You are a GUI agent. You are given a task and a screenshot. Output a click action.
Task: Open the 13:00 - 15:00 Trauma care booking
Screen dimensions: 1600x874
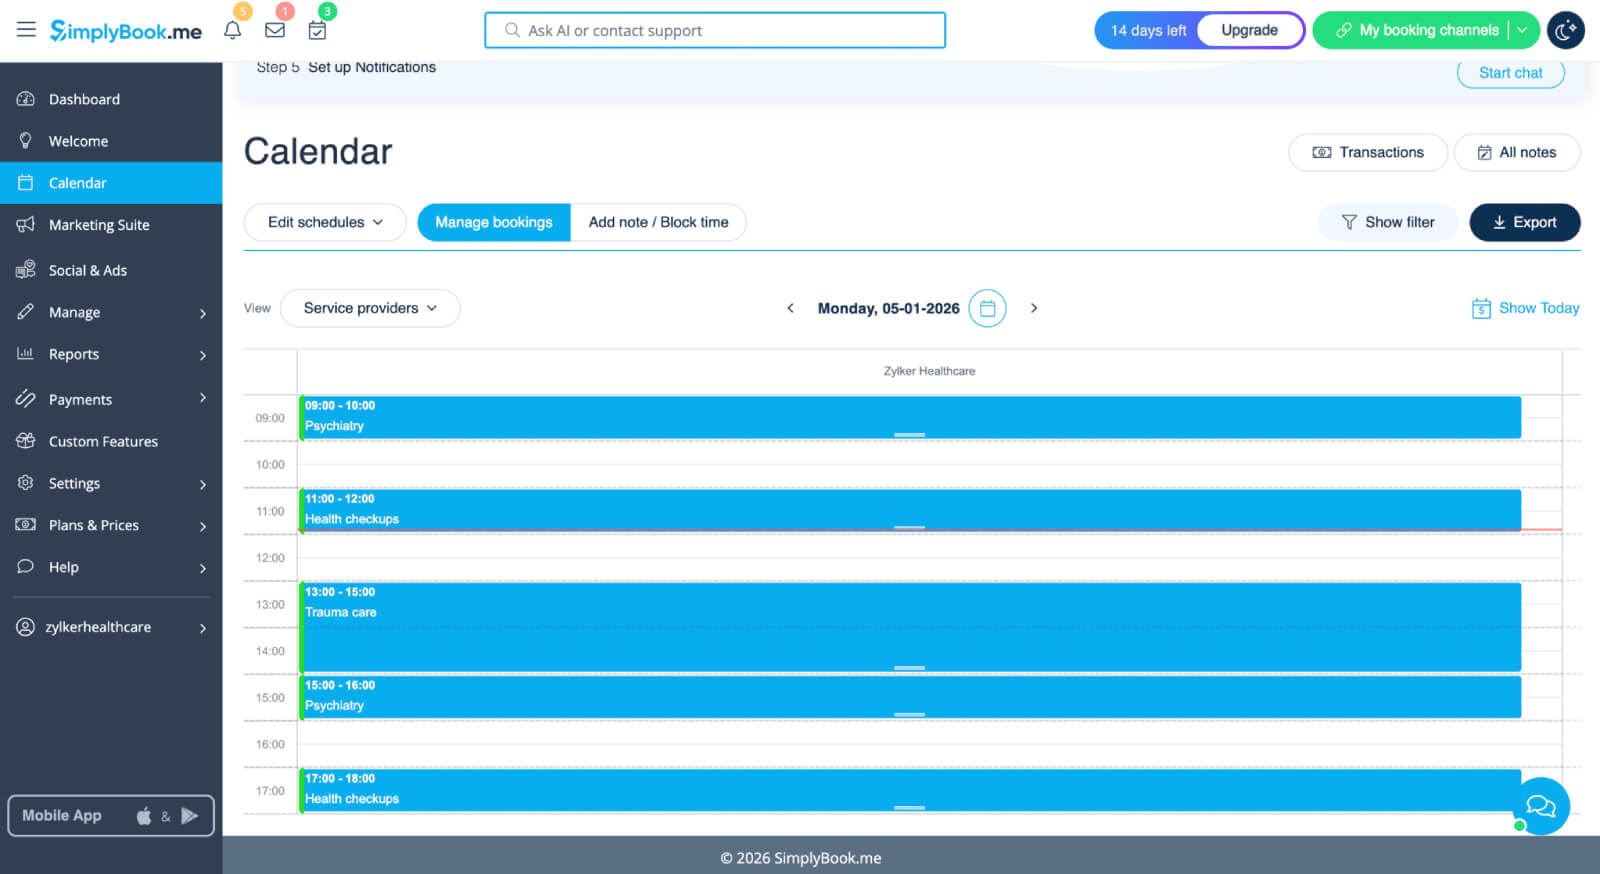[910, 627]
